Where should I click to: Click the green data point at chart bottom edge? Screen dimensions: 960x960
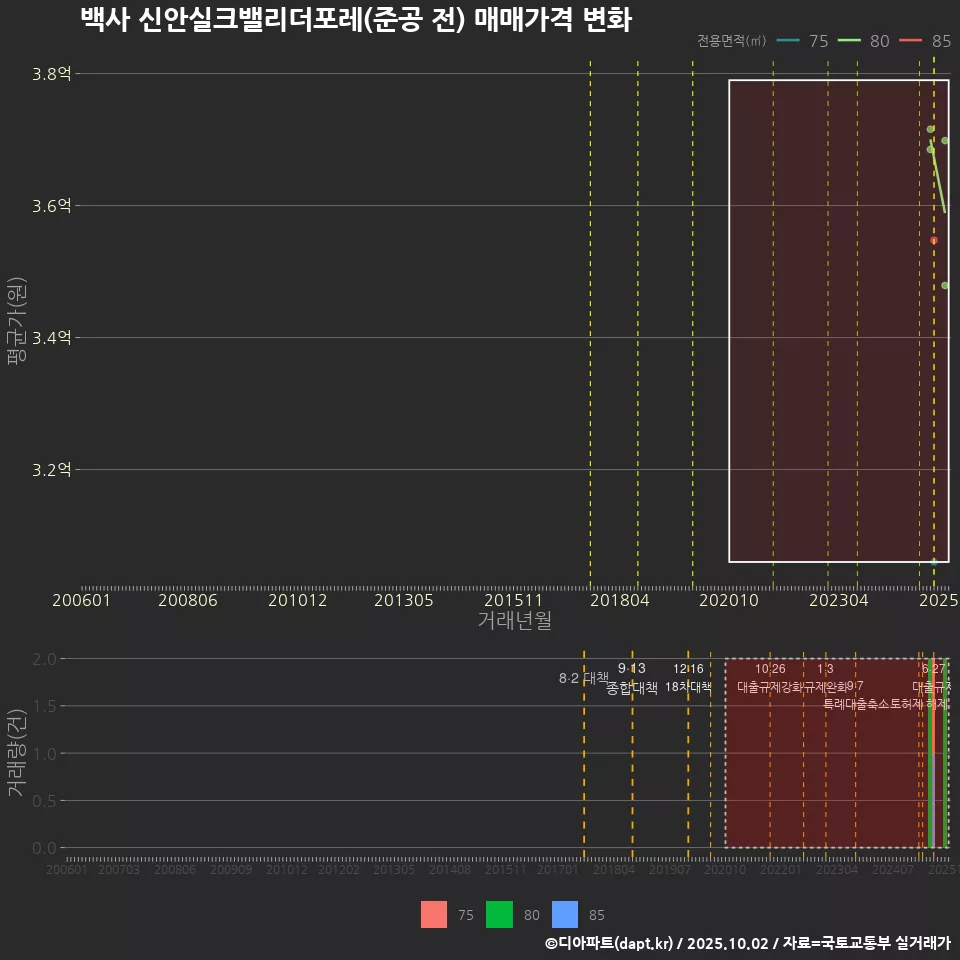coord(934,562)
